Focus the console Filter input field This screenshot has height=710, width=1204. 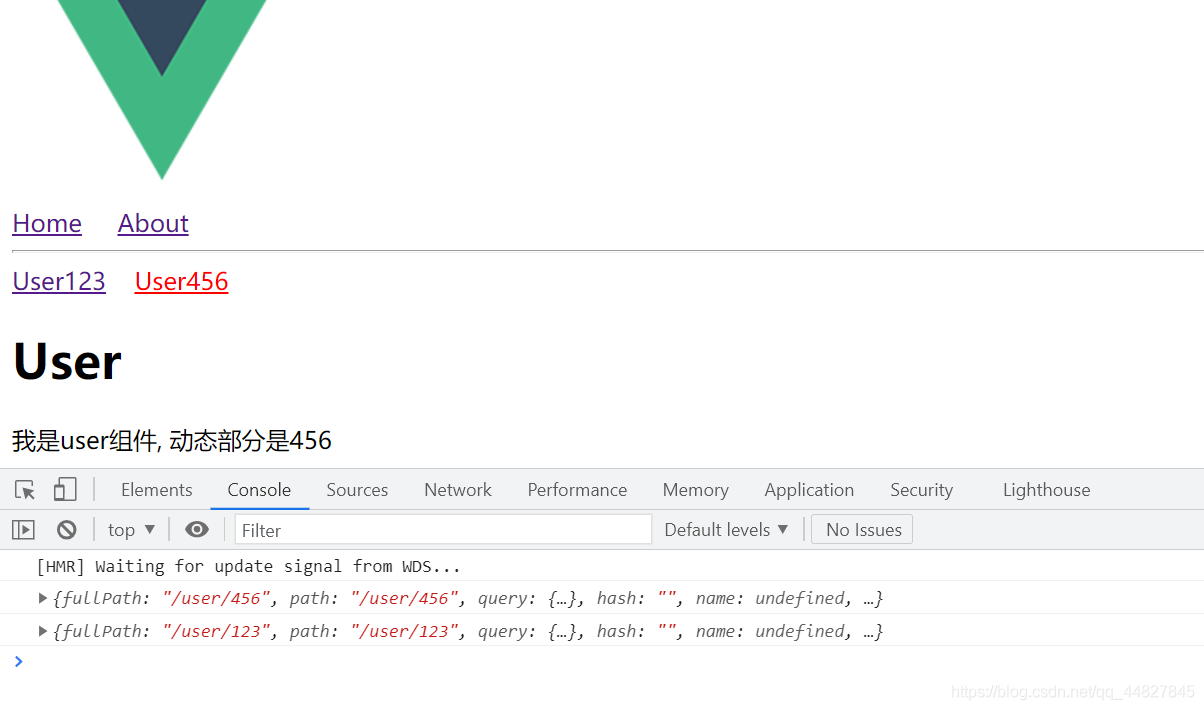[443, 530]
